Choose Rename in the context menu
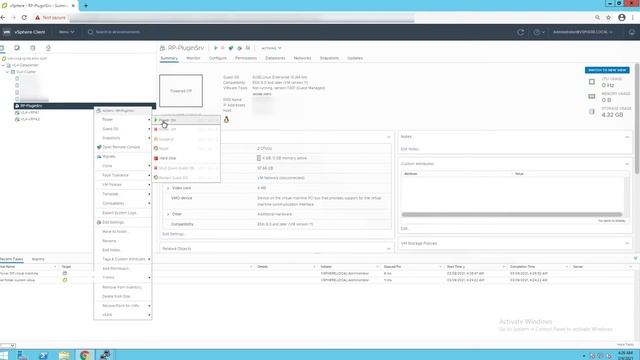 tap(123, 241)
